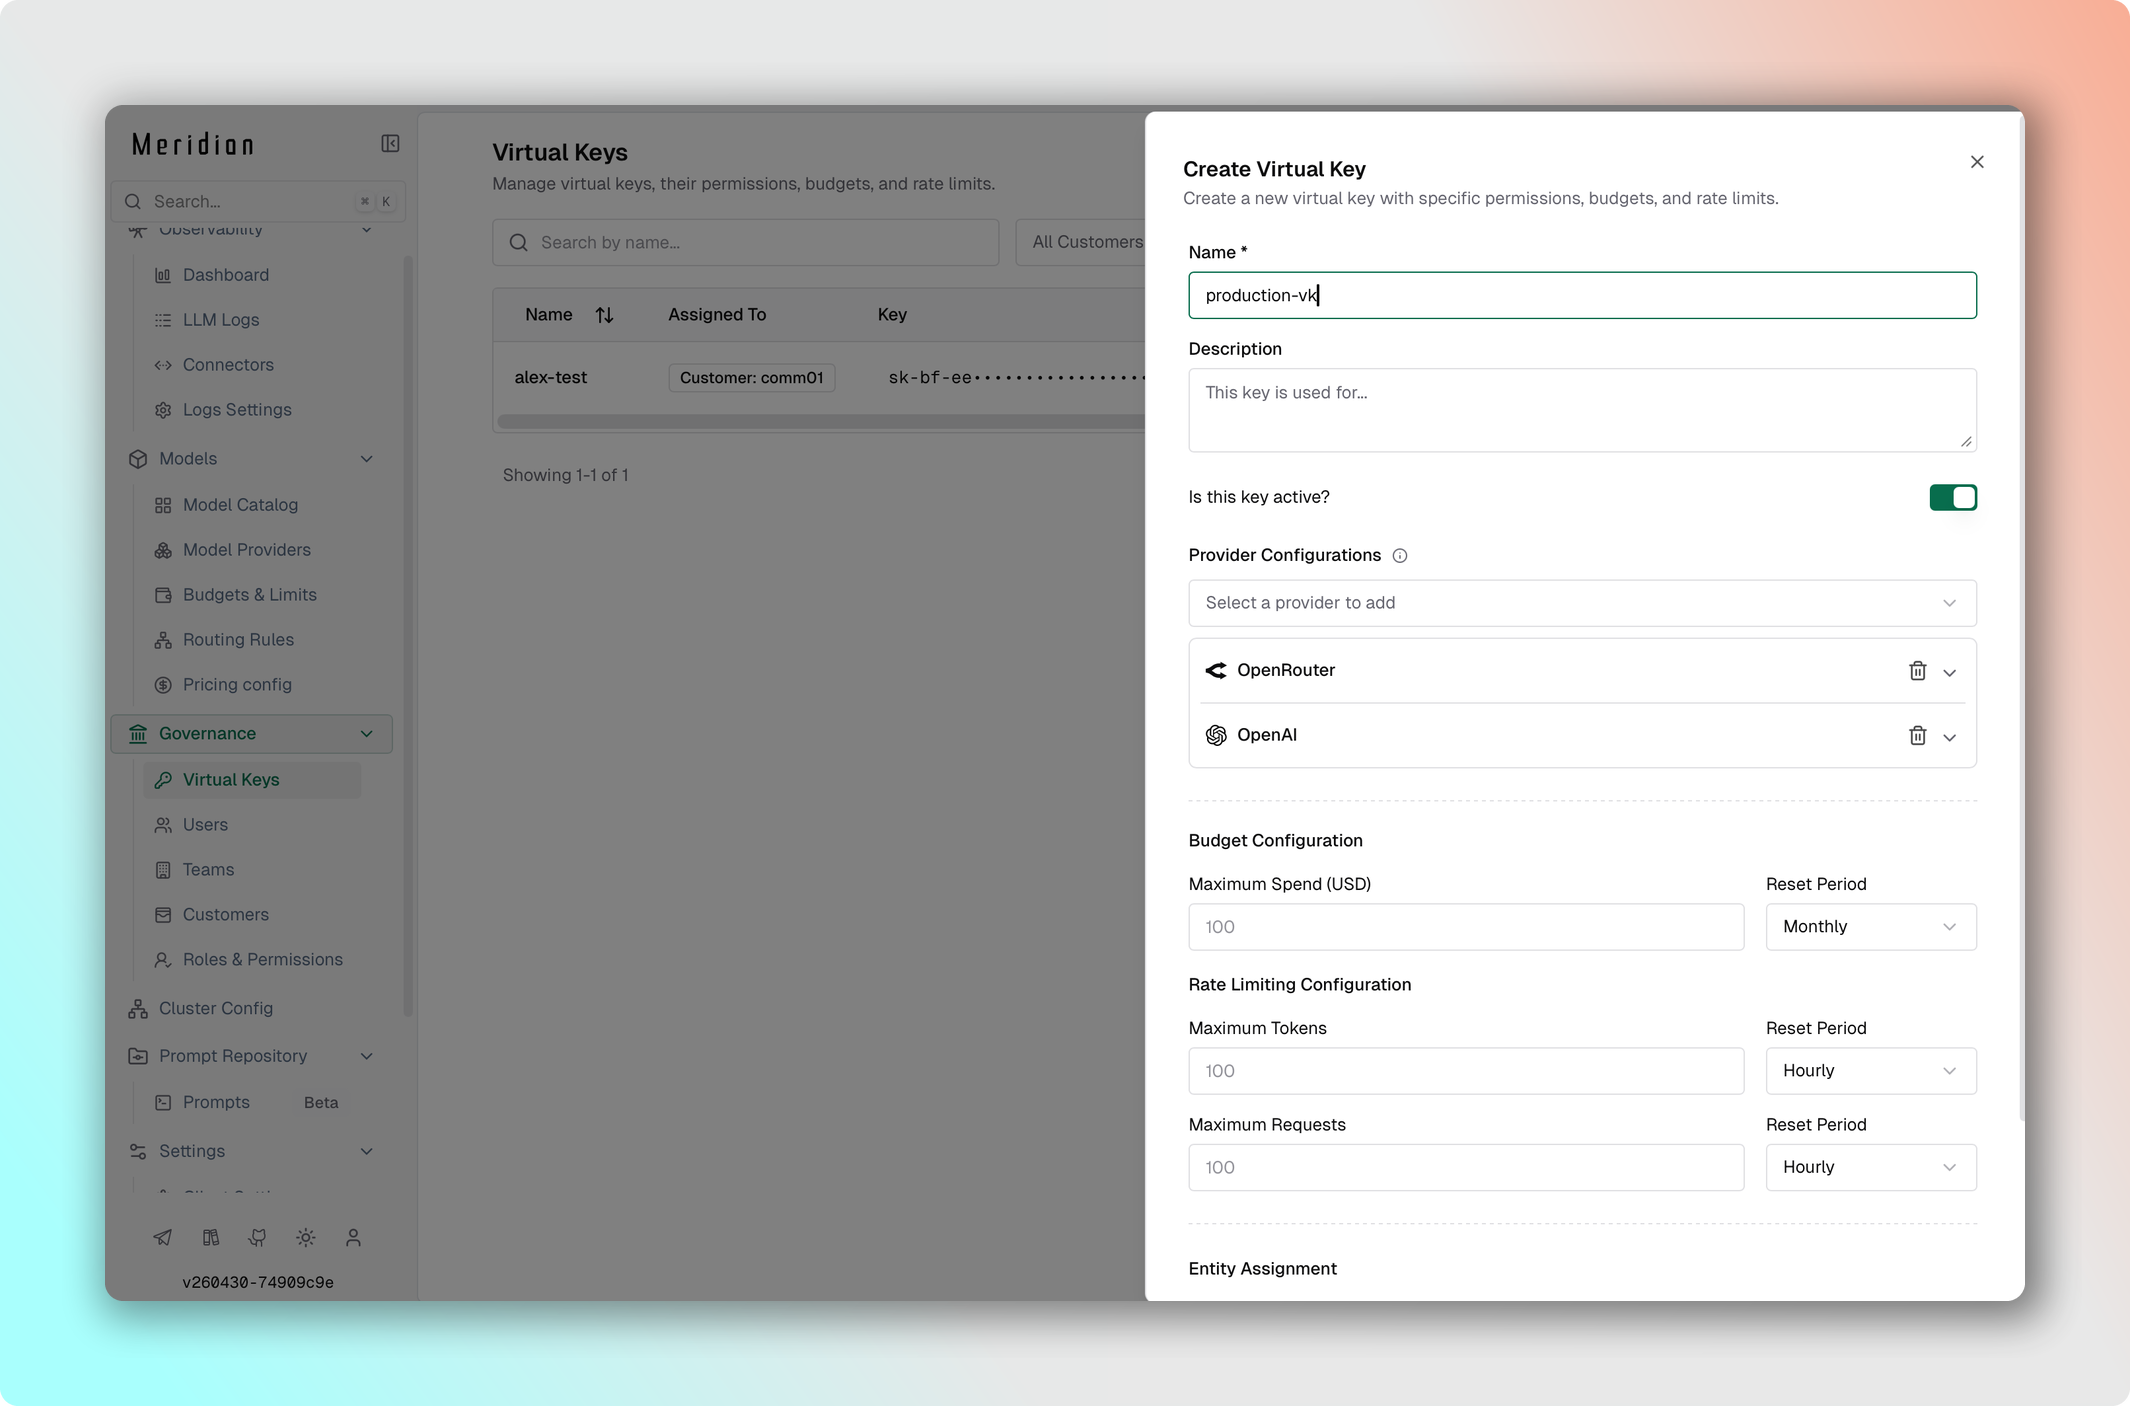Screen dimensions: 2130x1406
Task: Collapse the Models sidebar section
Action: pyautogui.click(x=367, y=459)
